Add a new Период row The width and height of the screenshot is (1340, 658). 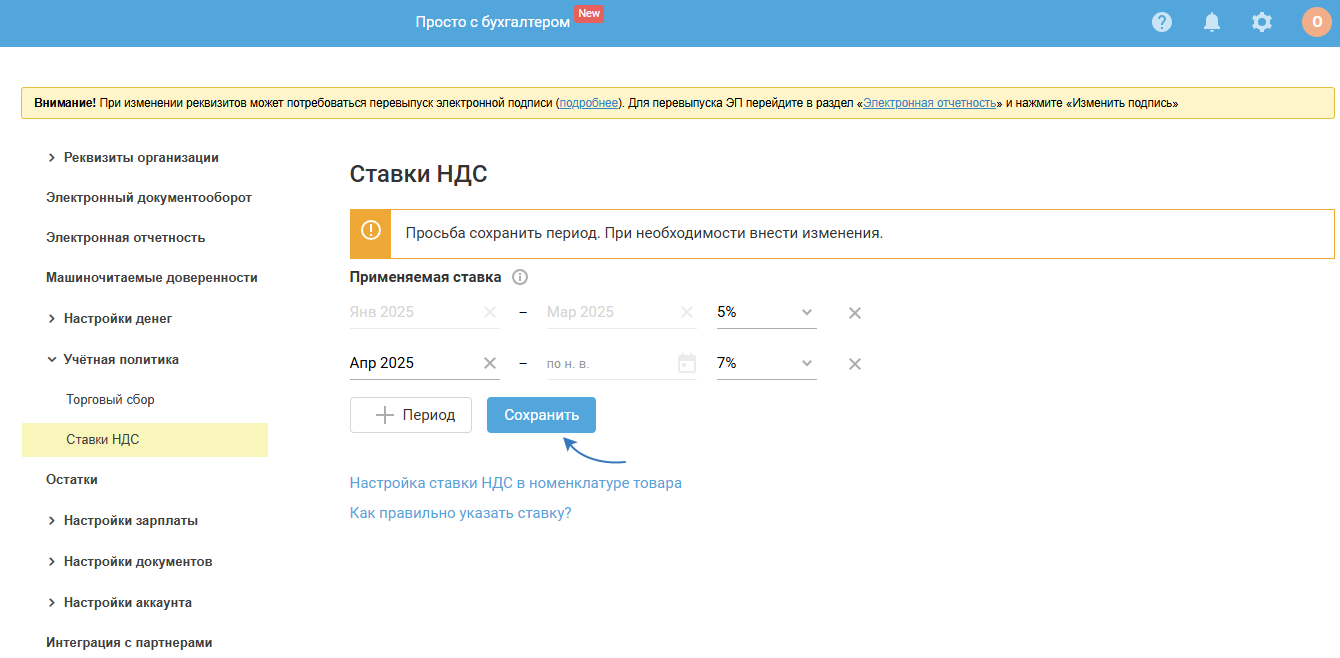(x=411, y=415)
